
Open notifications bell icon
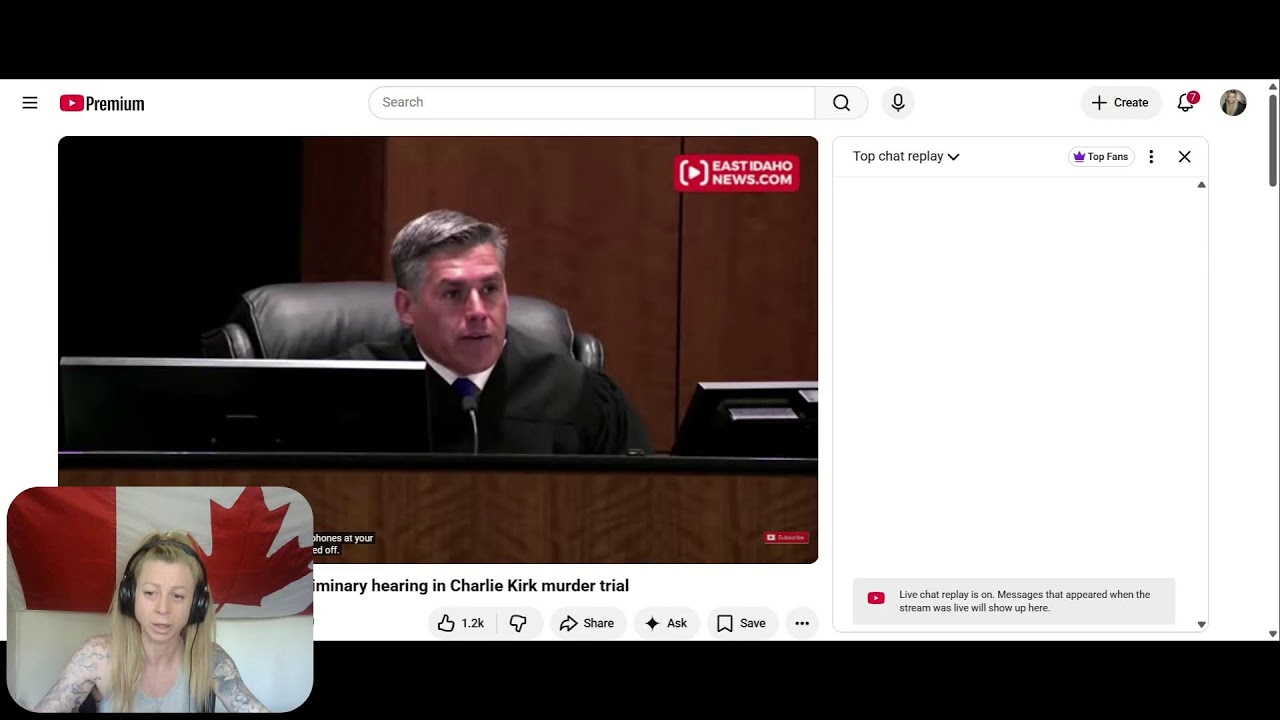coord(1186,102)
